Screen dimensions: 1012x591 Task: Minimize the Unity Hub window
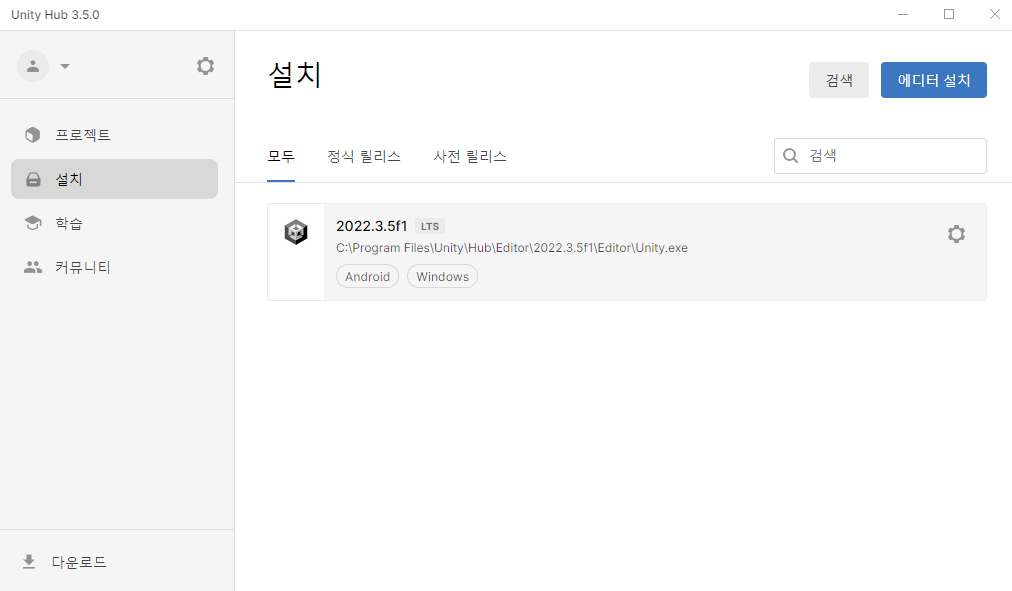(x=903, y=14)
